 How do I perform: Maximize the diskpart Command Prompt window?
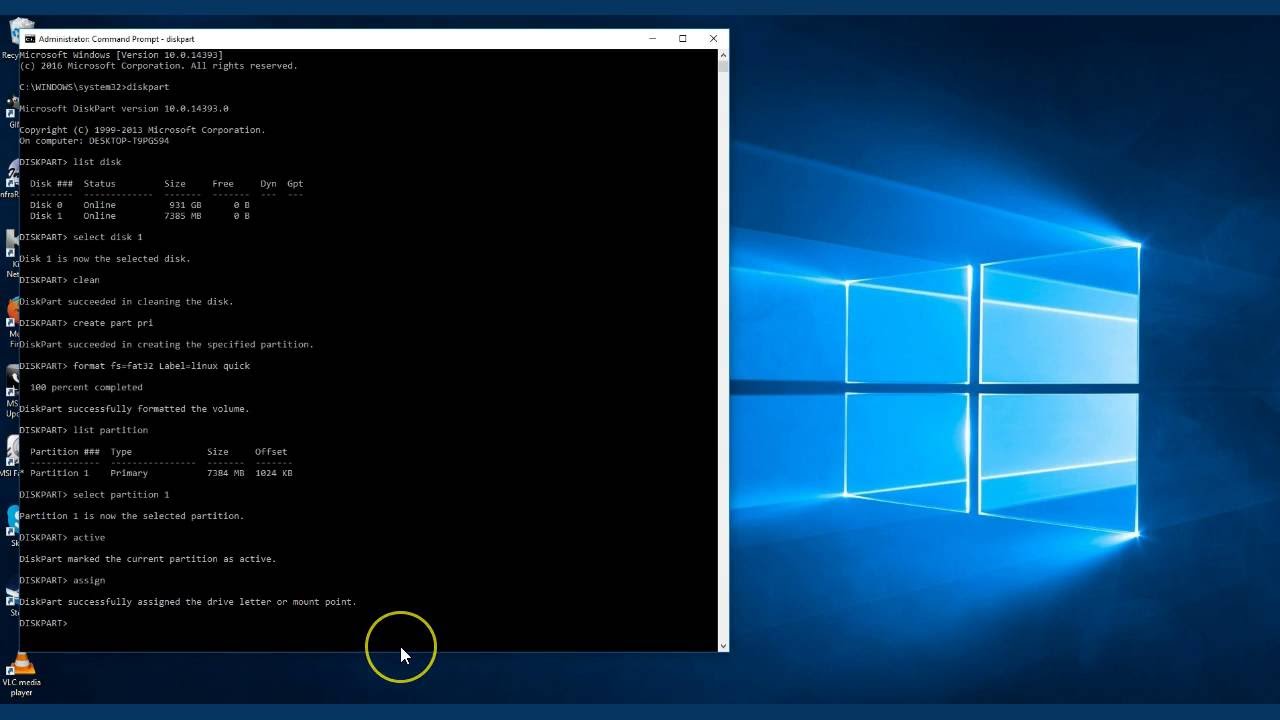[683, 39]
